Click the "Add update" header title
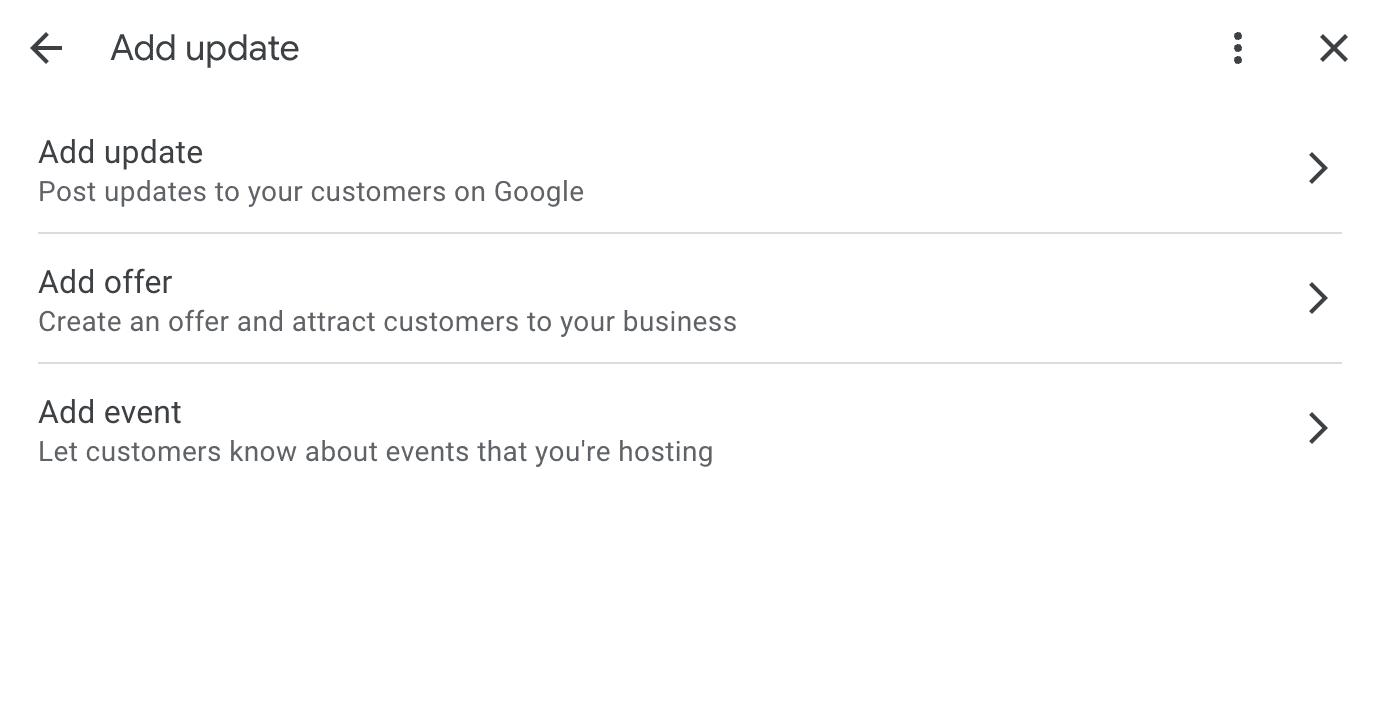Screen dimensions: 1380x704 204,48
